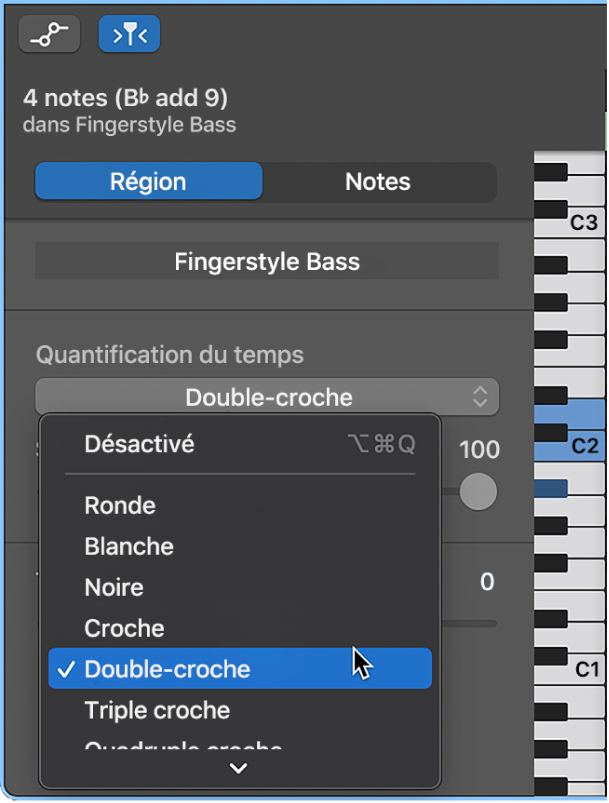Click the Fingerstyle Bass name field
Viewport: 609px width, 803px height.
266,261
